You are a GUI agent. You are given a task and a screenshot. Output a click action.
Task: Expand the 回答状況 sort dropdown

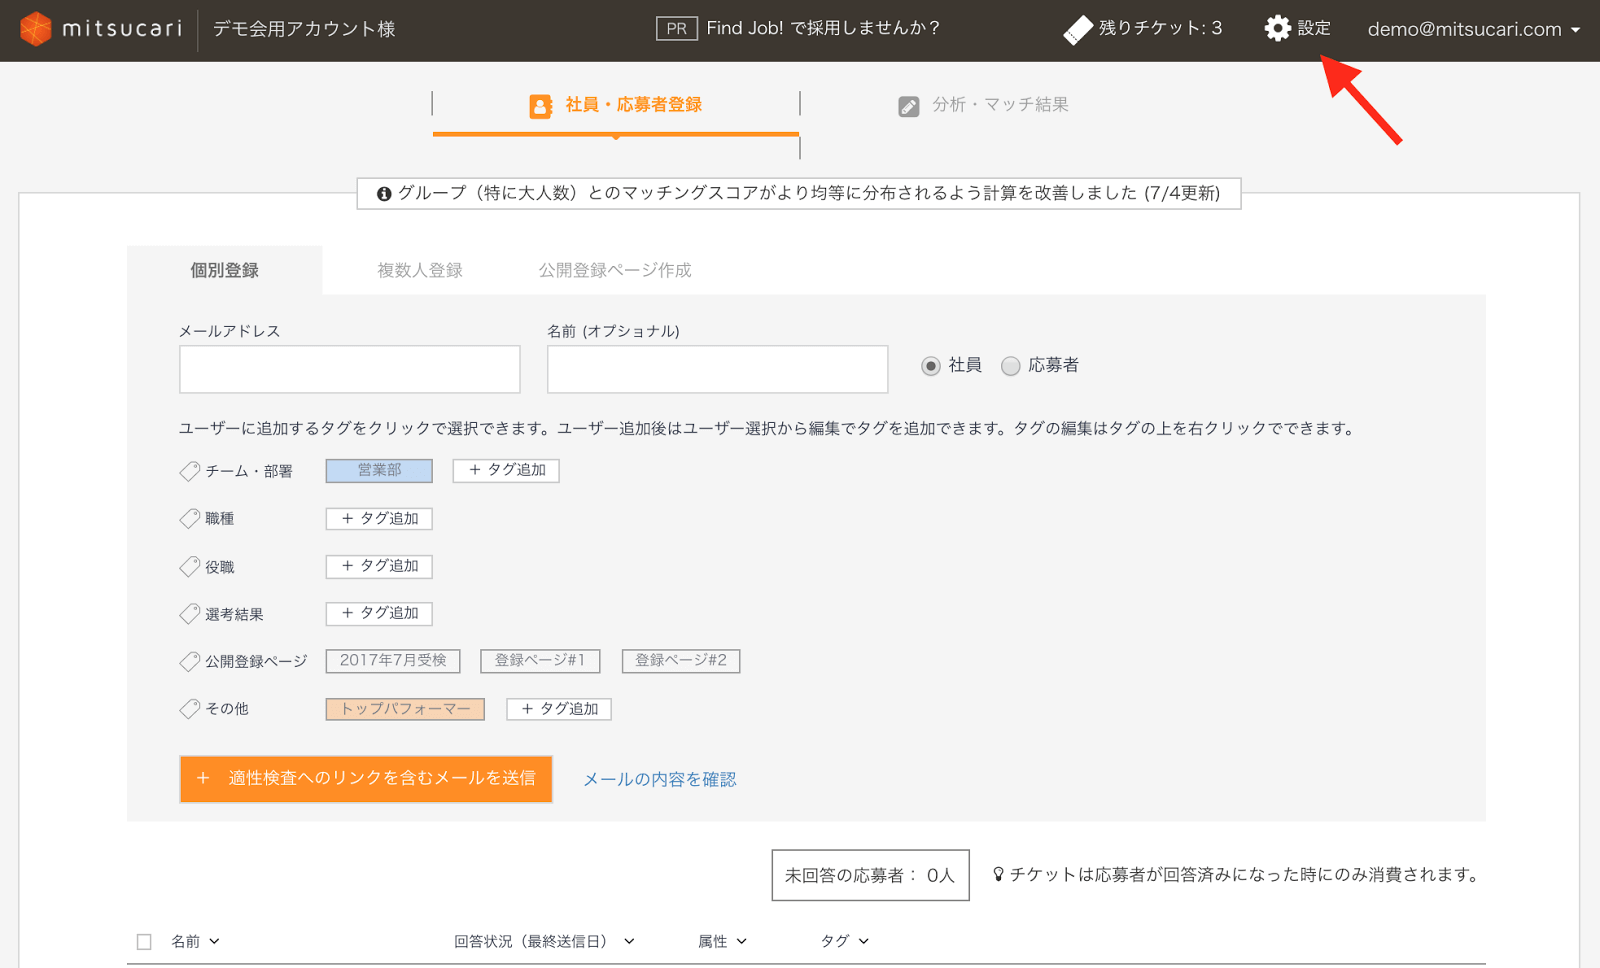tap(628, 941)
